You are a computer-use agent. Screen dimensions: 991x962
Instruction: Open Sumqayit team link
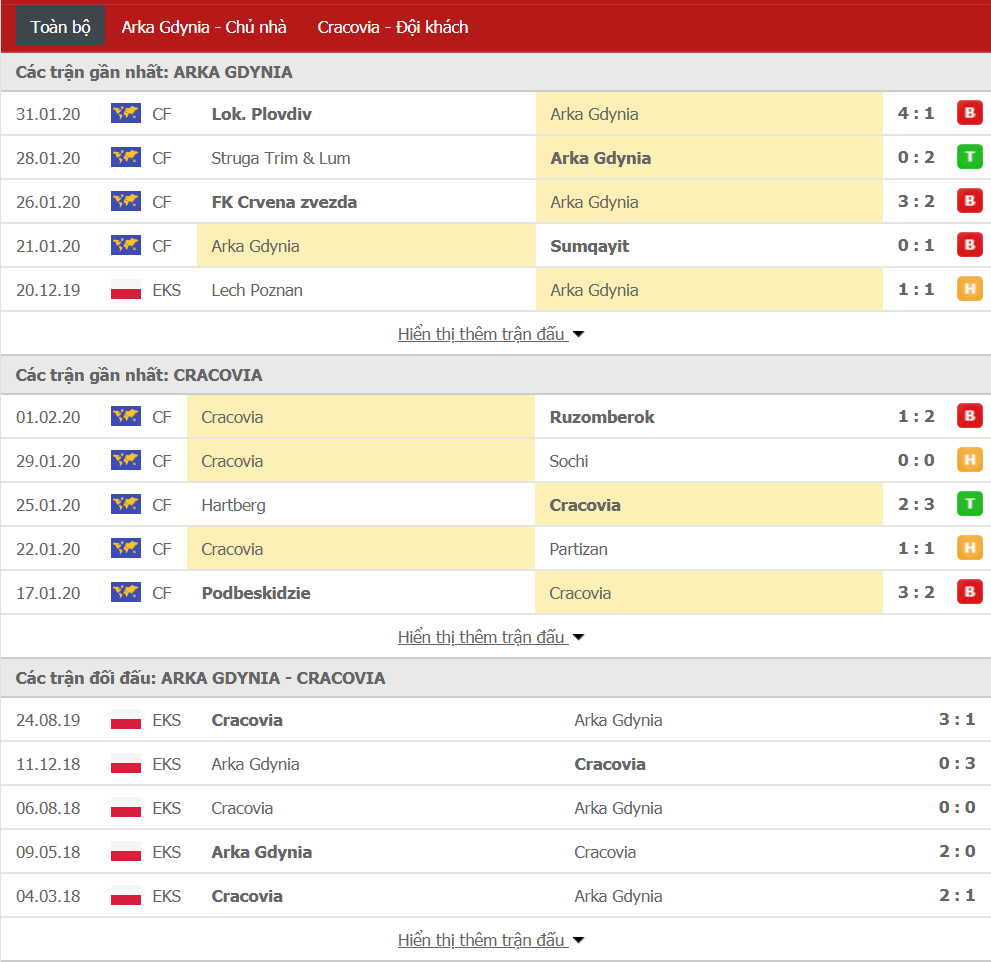coord(590,246)
